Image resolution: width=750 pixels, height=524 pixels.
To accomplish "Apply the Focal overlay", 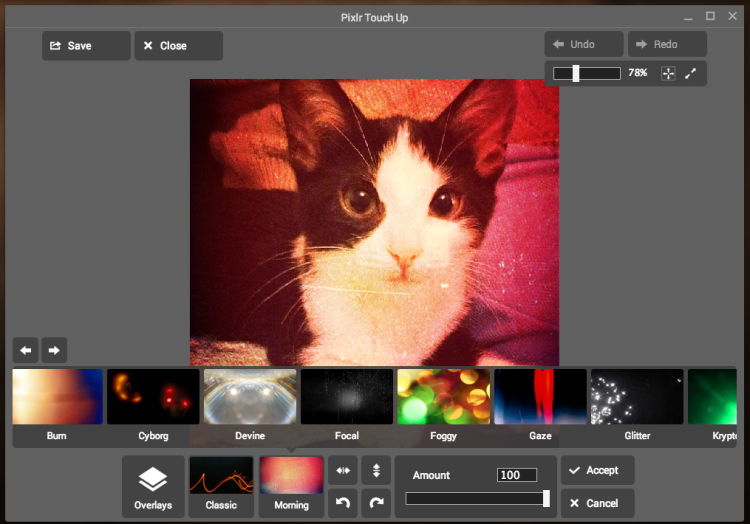I will [x=347, y=397].
